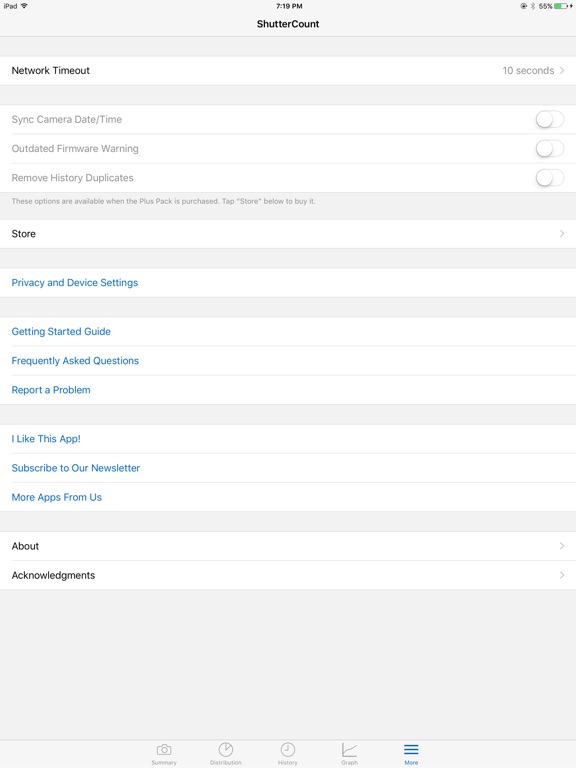Expand Network Timeout 10 seconds chevron

(x=562, y=71)
